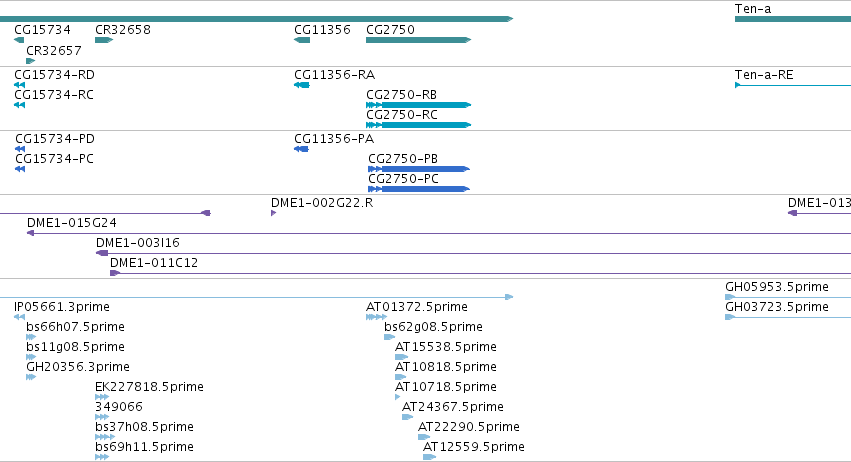Click the bs66h07.5prime EST label

coord(75,327)
